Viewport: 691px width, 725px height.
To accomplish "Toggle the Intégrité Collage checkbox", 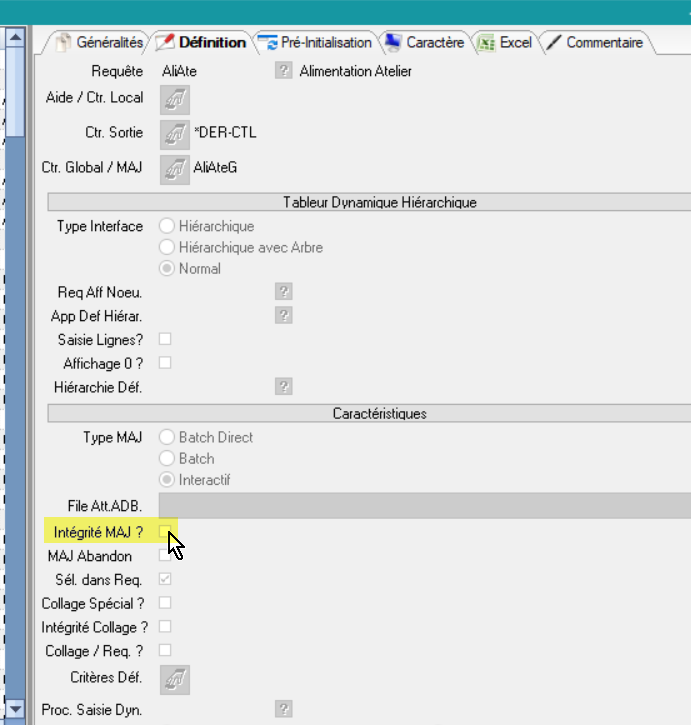I will (x=166, y=627).
